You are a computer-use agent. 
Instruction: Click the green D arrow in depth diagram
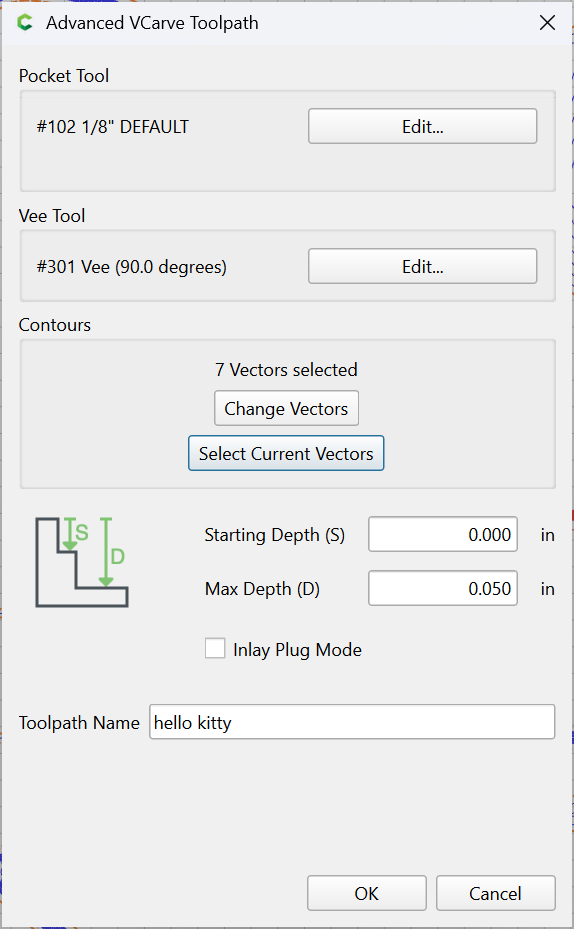(x=106, y=552)
